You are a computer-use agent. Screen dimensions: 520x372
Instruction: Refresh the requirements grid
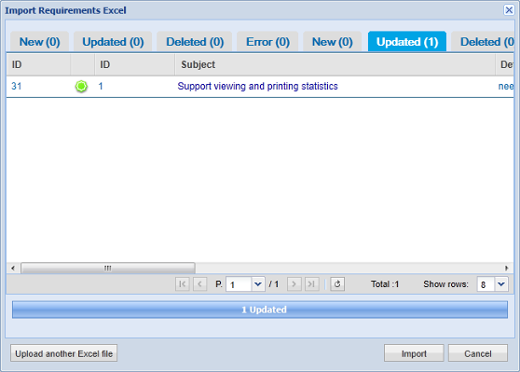[x=337, y=284]
